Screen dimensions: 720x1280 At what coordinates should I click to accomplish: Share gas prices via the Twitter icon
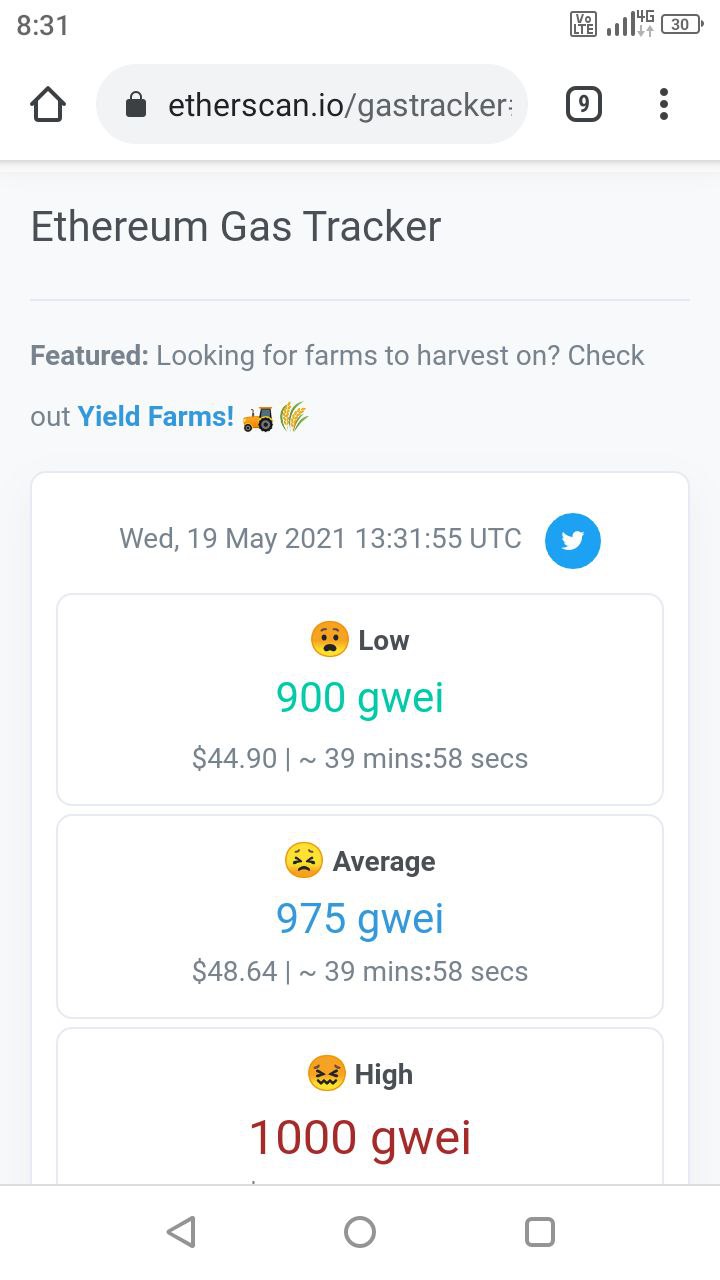[x=573, y=541]
